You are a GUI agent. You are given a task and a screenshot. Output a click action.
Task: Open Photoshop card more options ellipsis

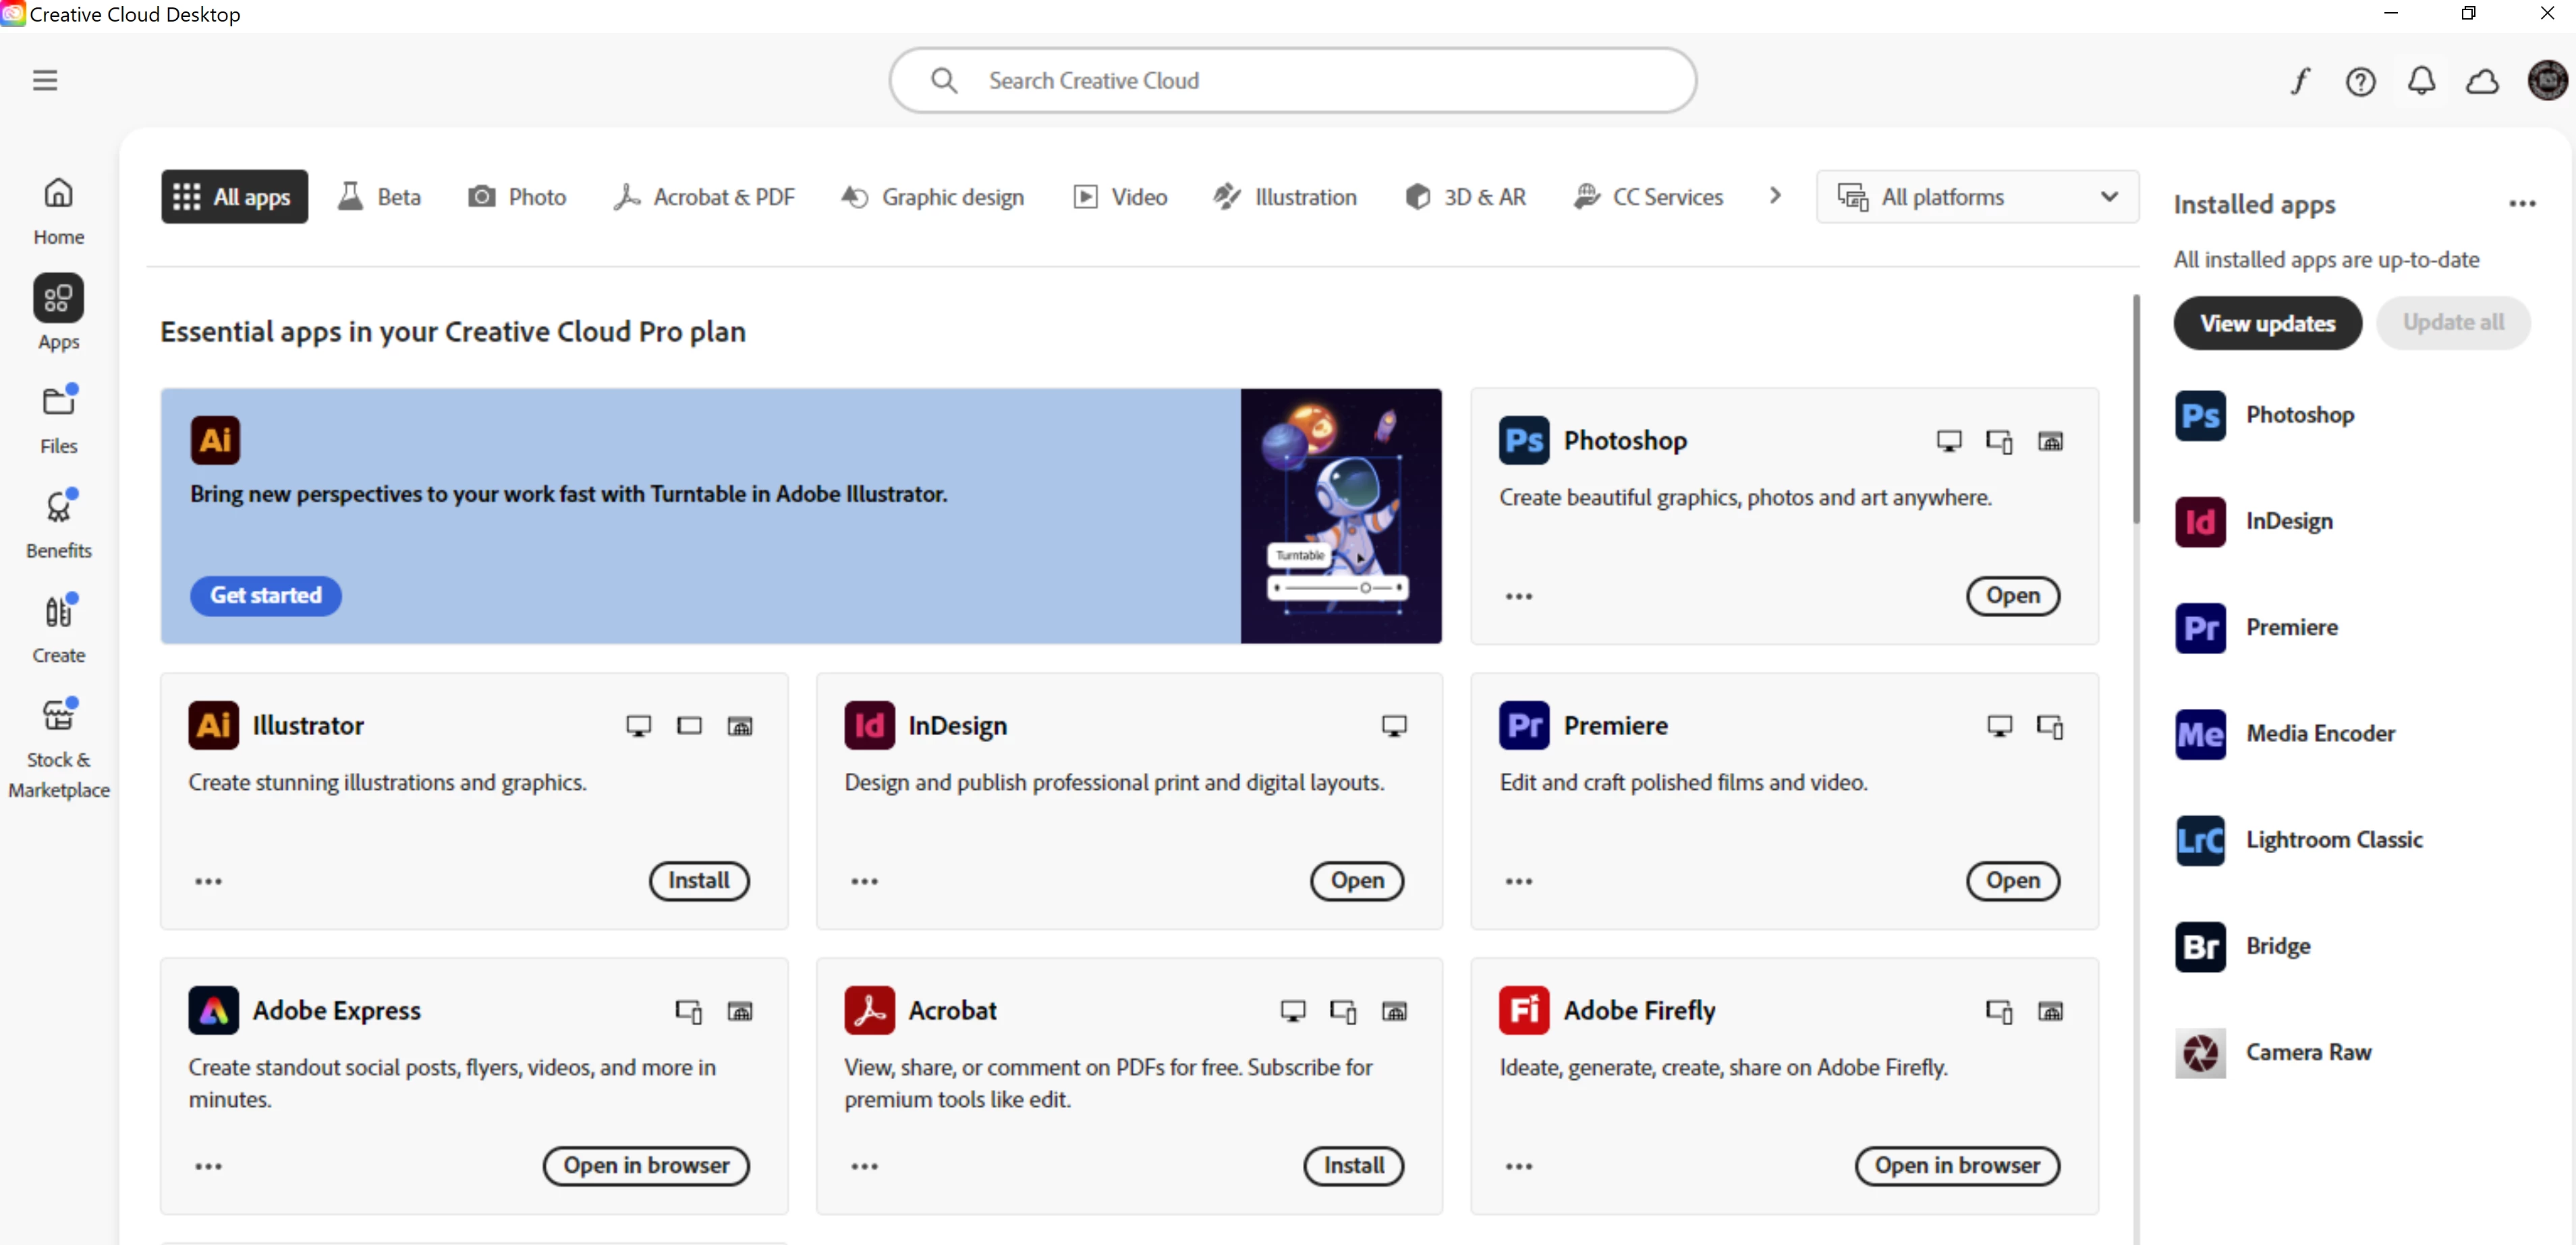click(x=1518, y=596)
